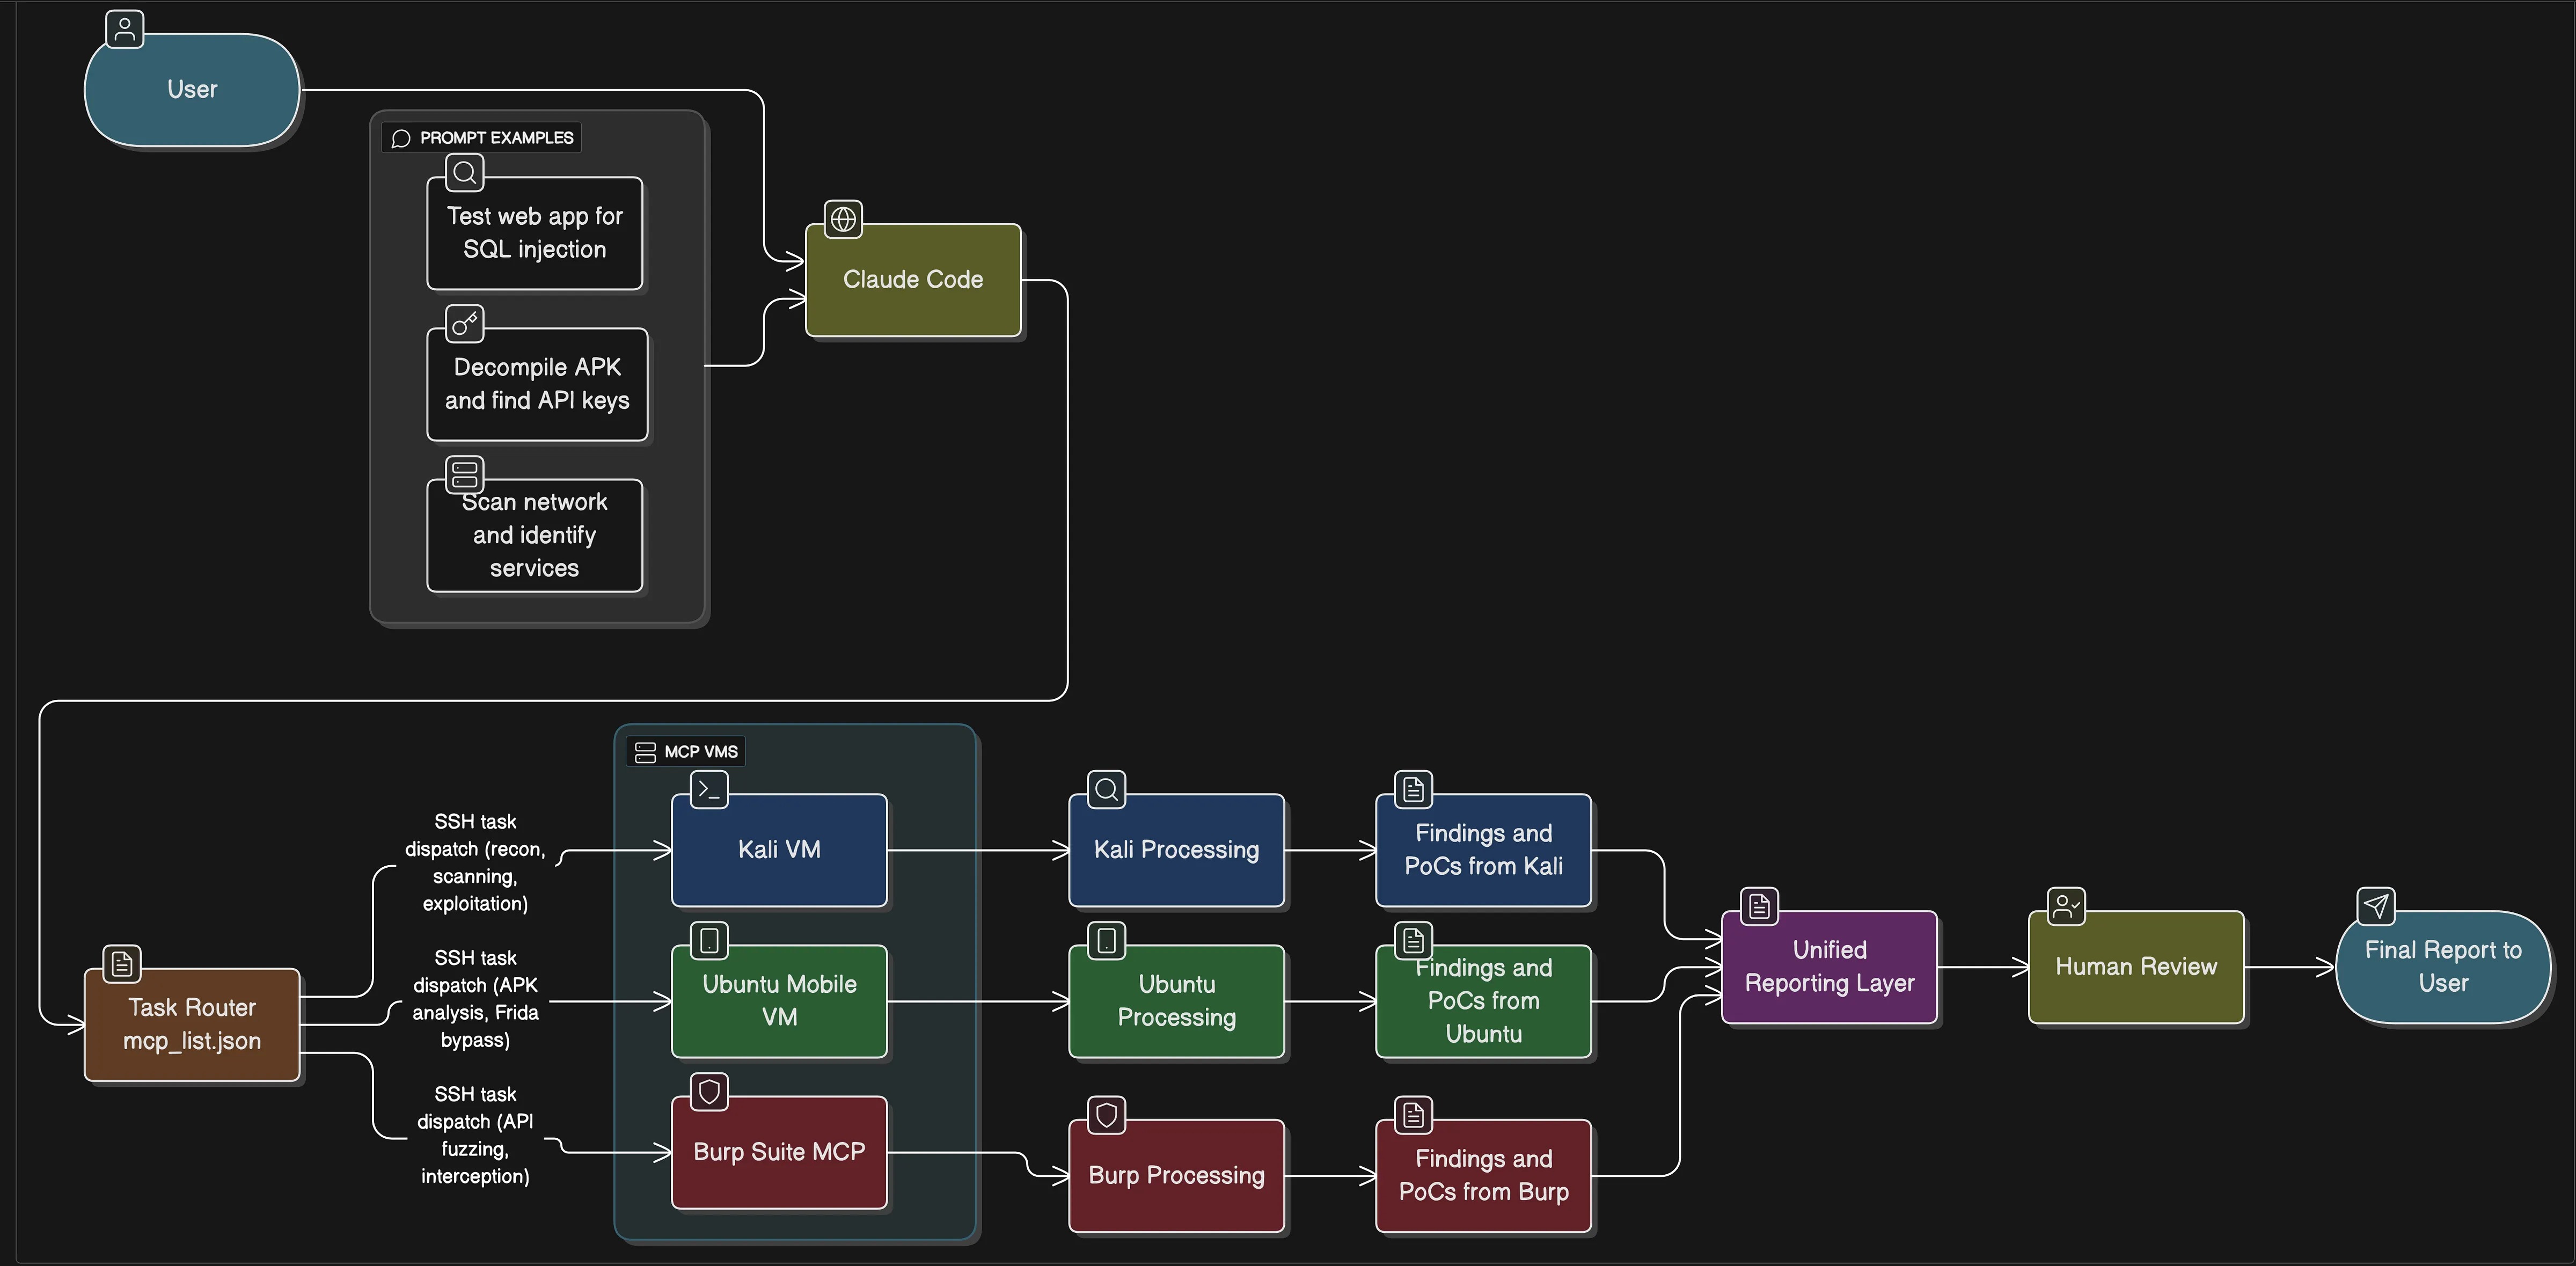
Task: Click the key icon above Decompile APK box
Action: tap(464, 324)
